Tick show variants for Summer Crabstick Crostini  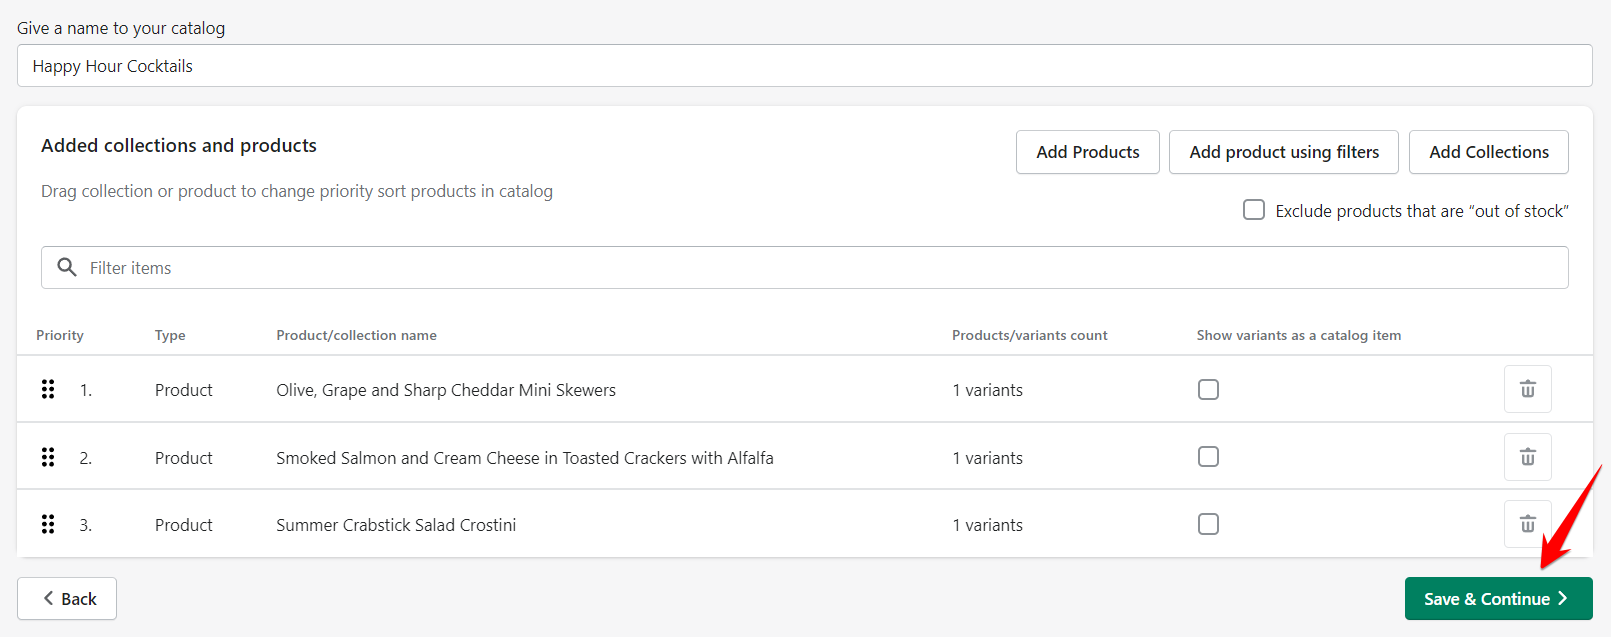point(1208,524)
